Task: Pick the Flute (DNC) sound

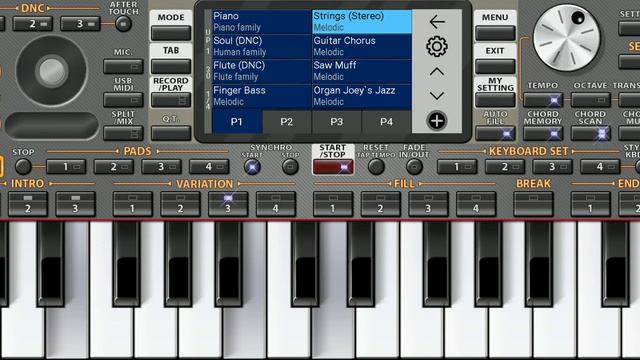Action: pos(262,71)
